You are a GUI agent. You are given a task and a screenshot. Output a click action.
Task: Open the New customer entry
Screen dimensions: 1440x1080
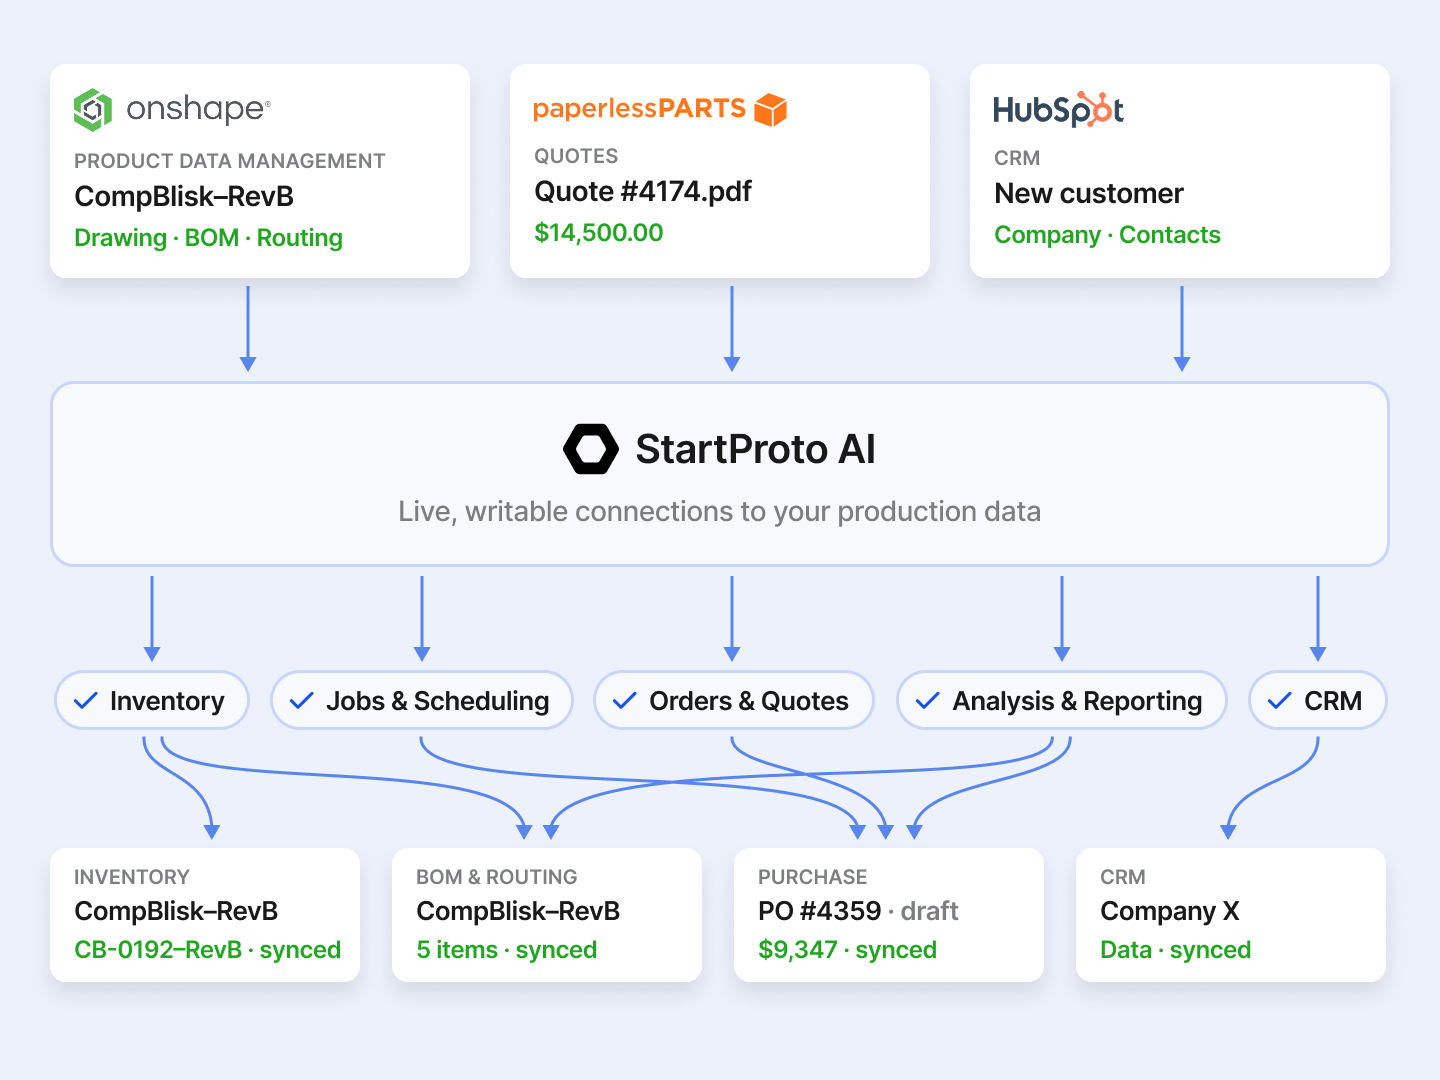tap(1089, 193)
